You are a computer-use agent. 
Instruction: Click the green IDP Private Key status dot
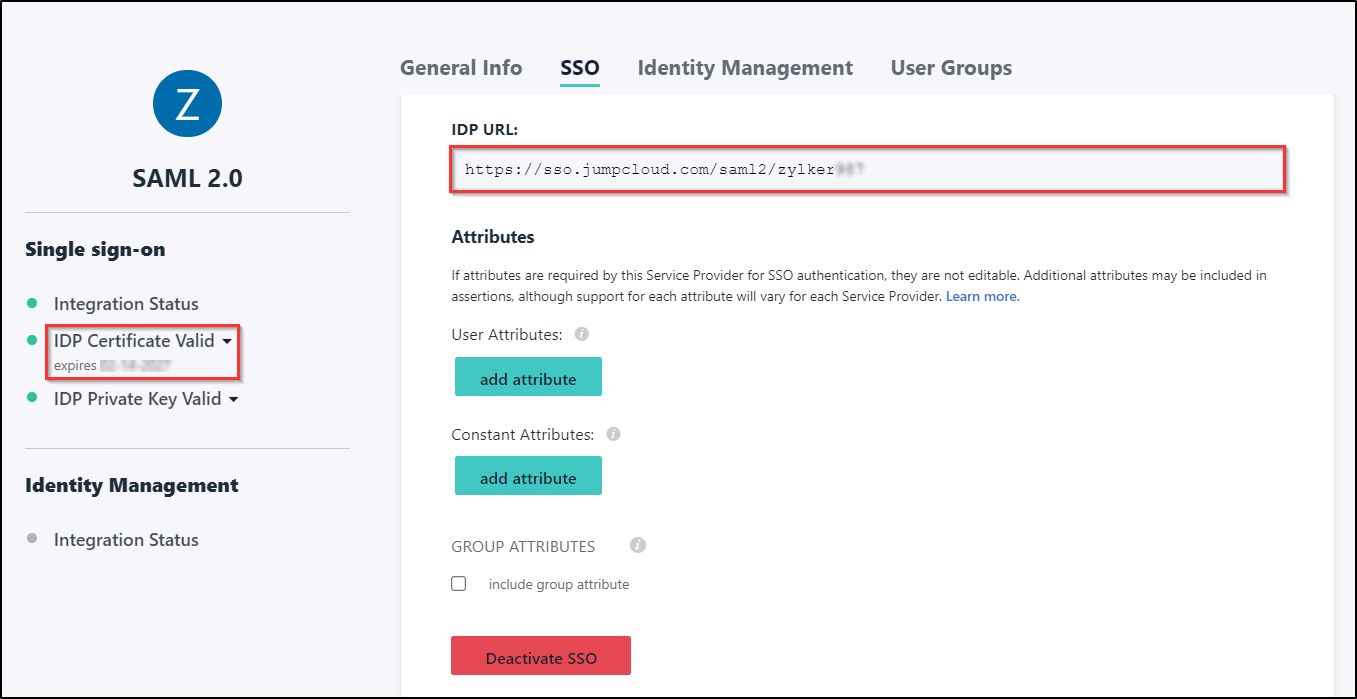32,398
